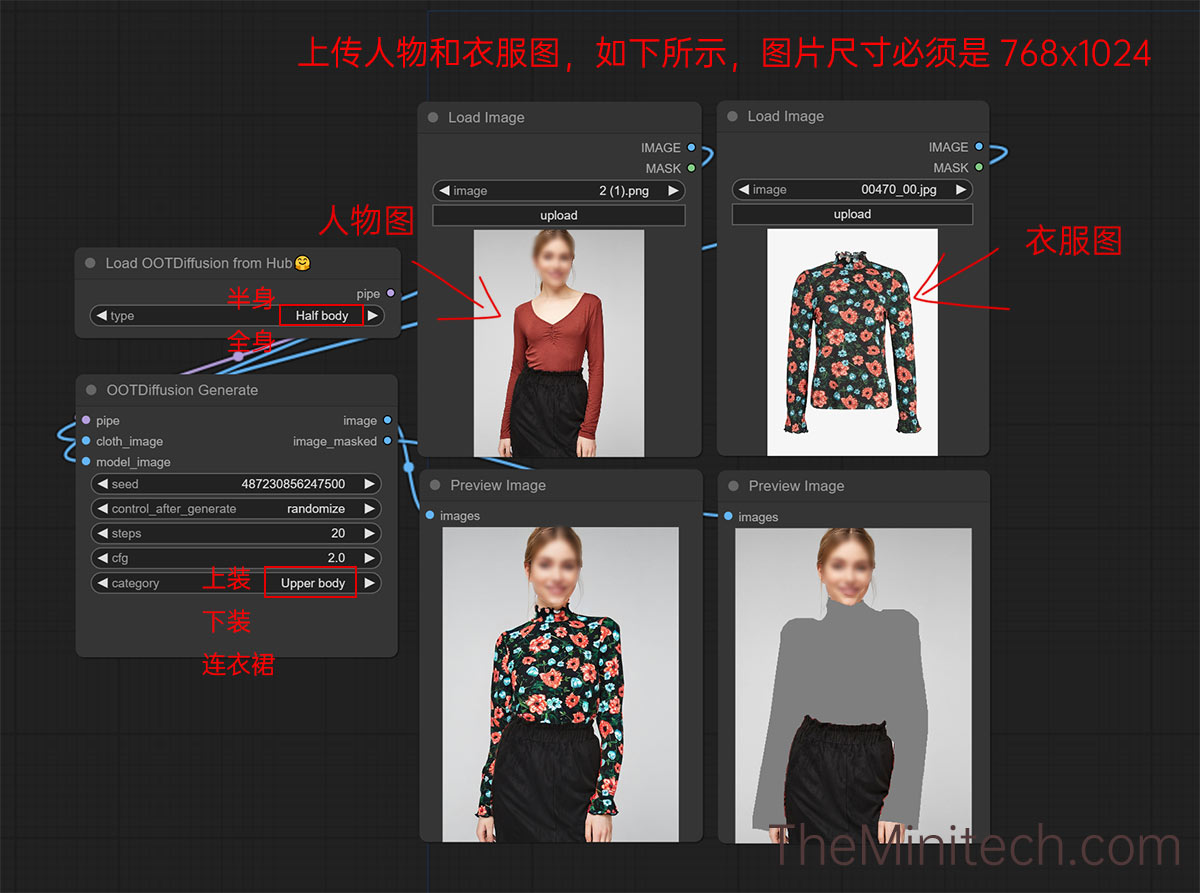The width and height of the screenshot is (1200, 893).
Task: Click next arrow on 2 (1).png image selector
Action: coord(673,191)
